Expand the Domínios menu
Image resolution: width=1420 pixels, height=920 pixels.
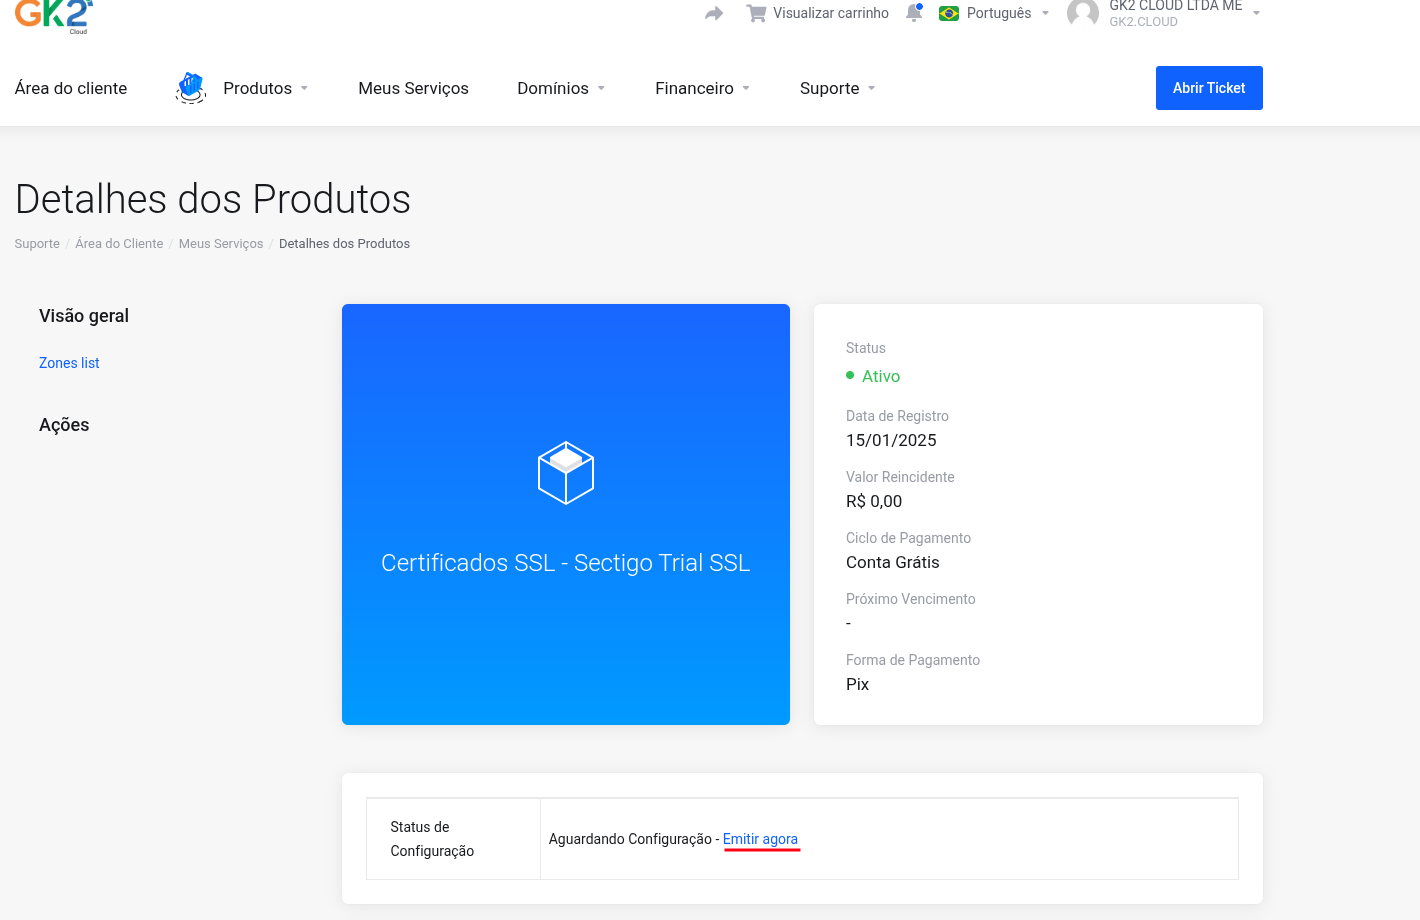pos(561,88)
